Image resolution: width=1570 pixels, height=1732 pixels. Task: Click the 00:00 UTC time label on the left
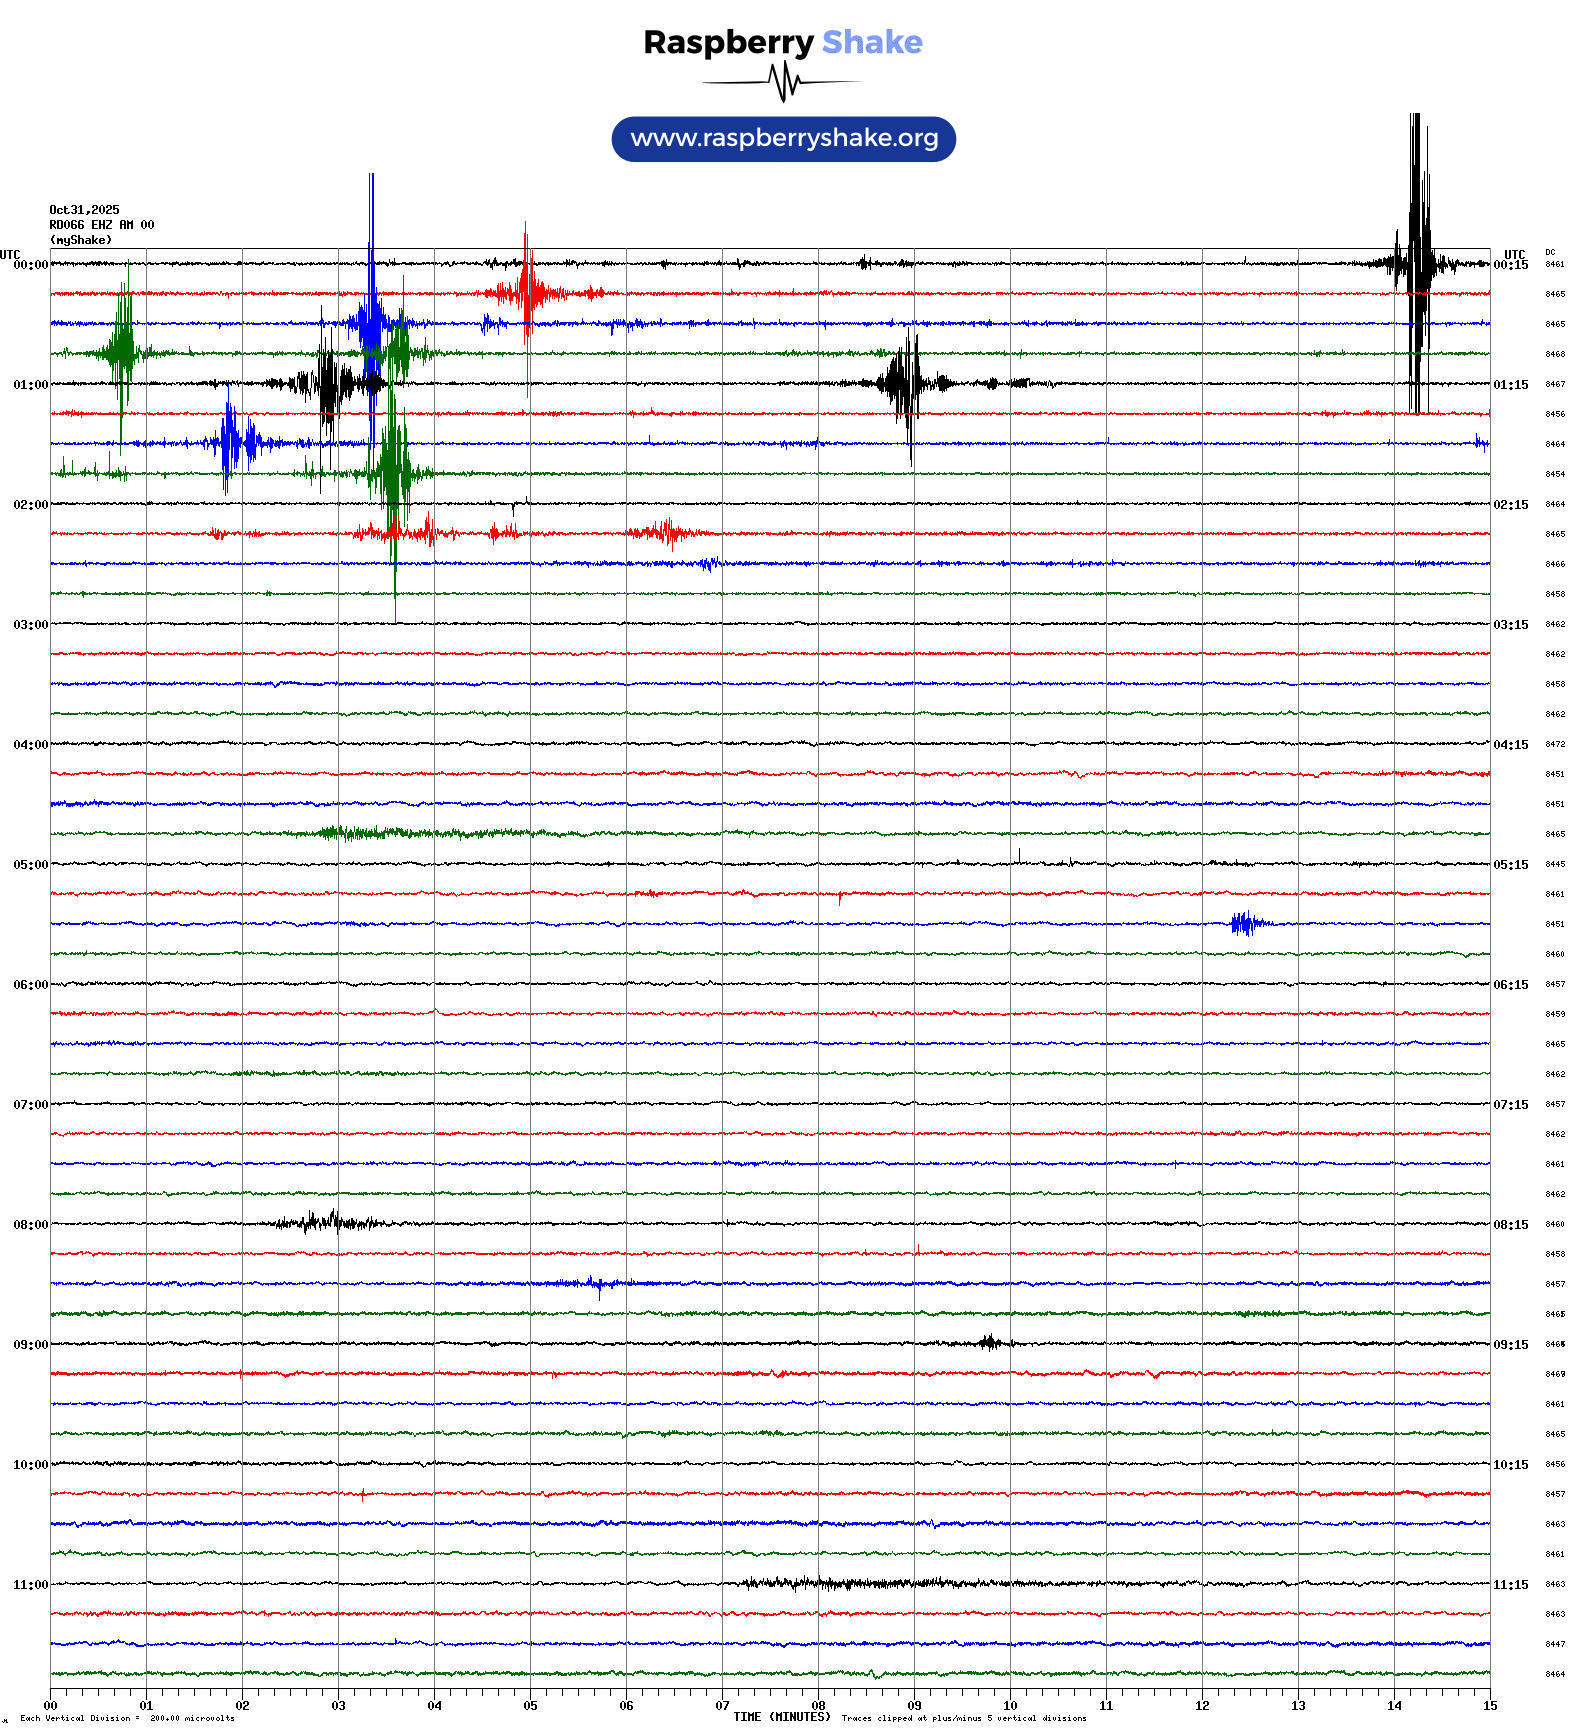pos(30,265)
